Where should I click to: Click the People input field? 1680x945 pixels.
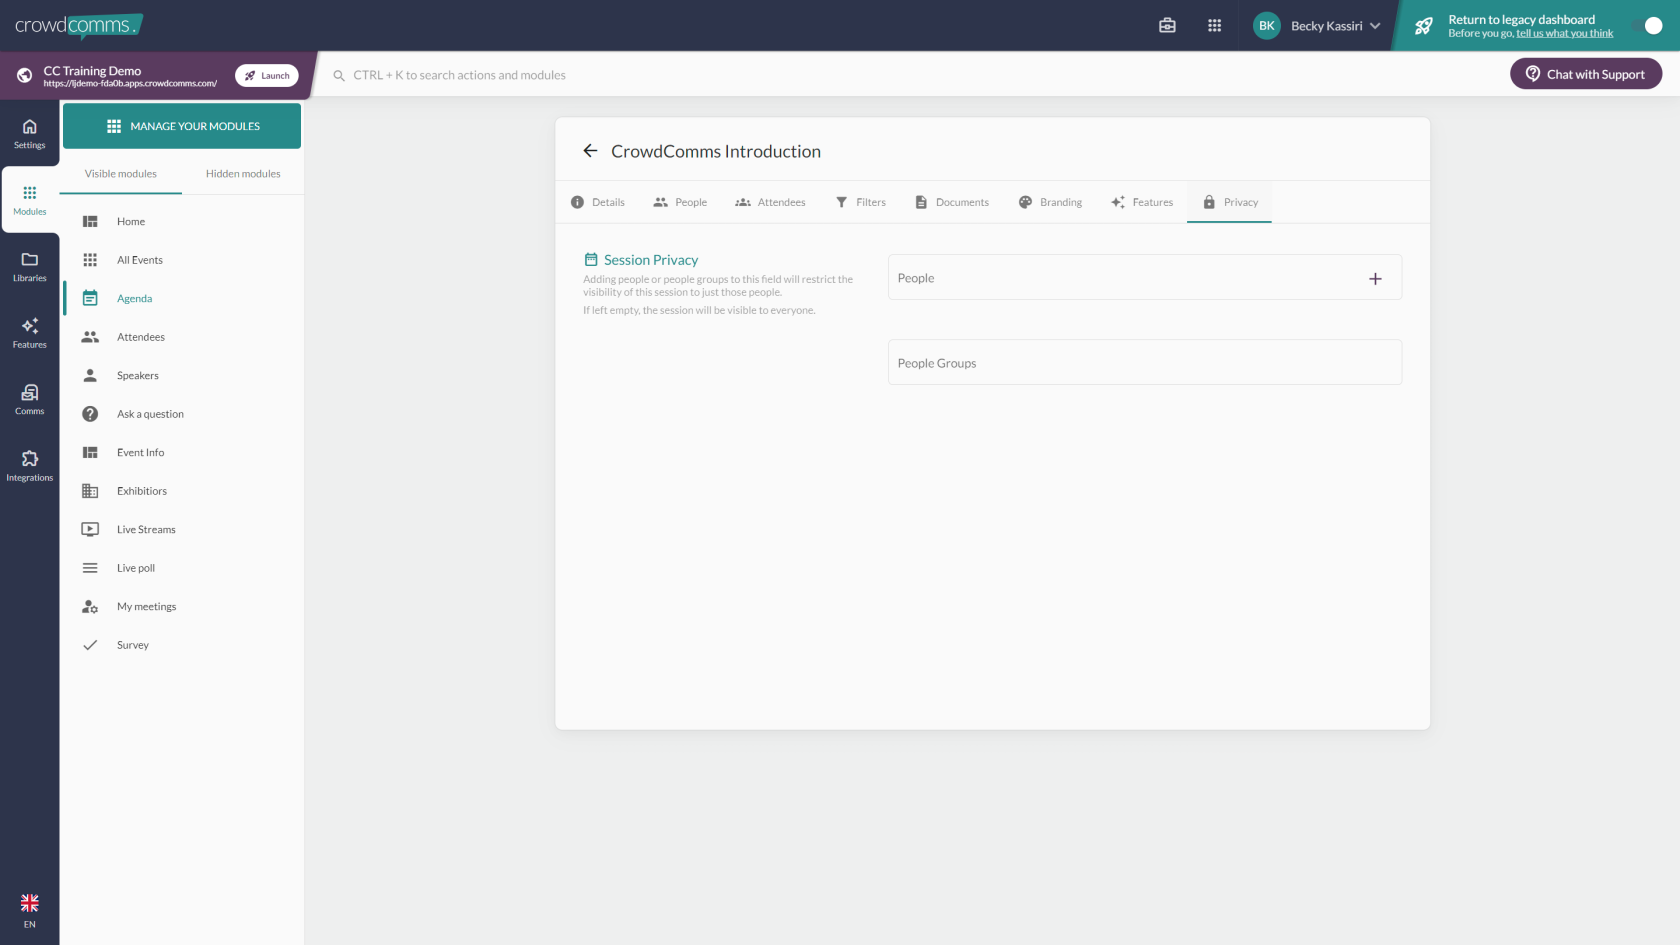[x=1144, y=278]
